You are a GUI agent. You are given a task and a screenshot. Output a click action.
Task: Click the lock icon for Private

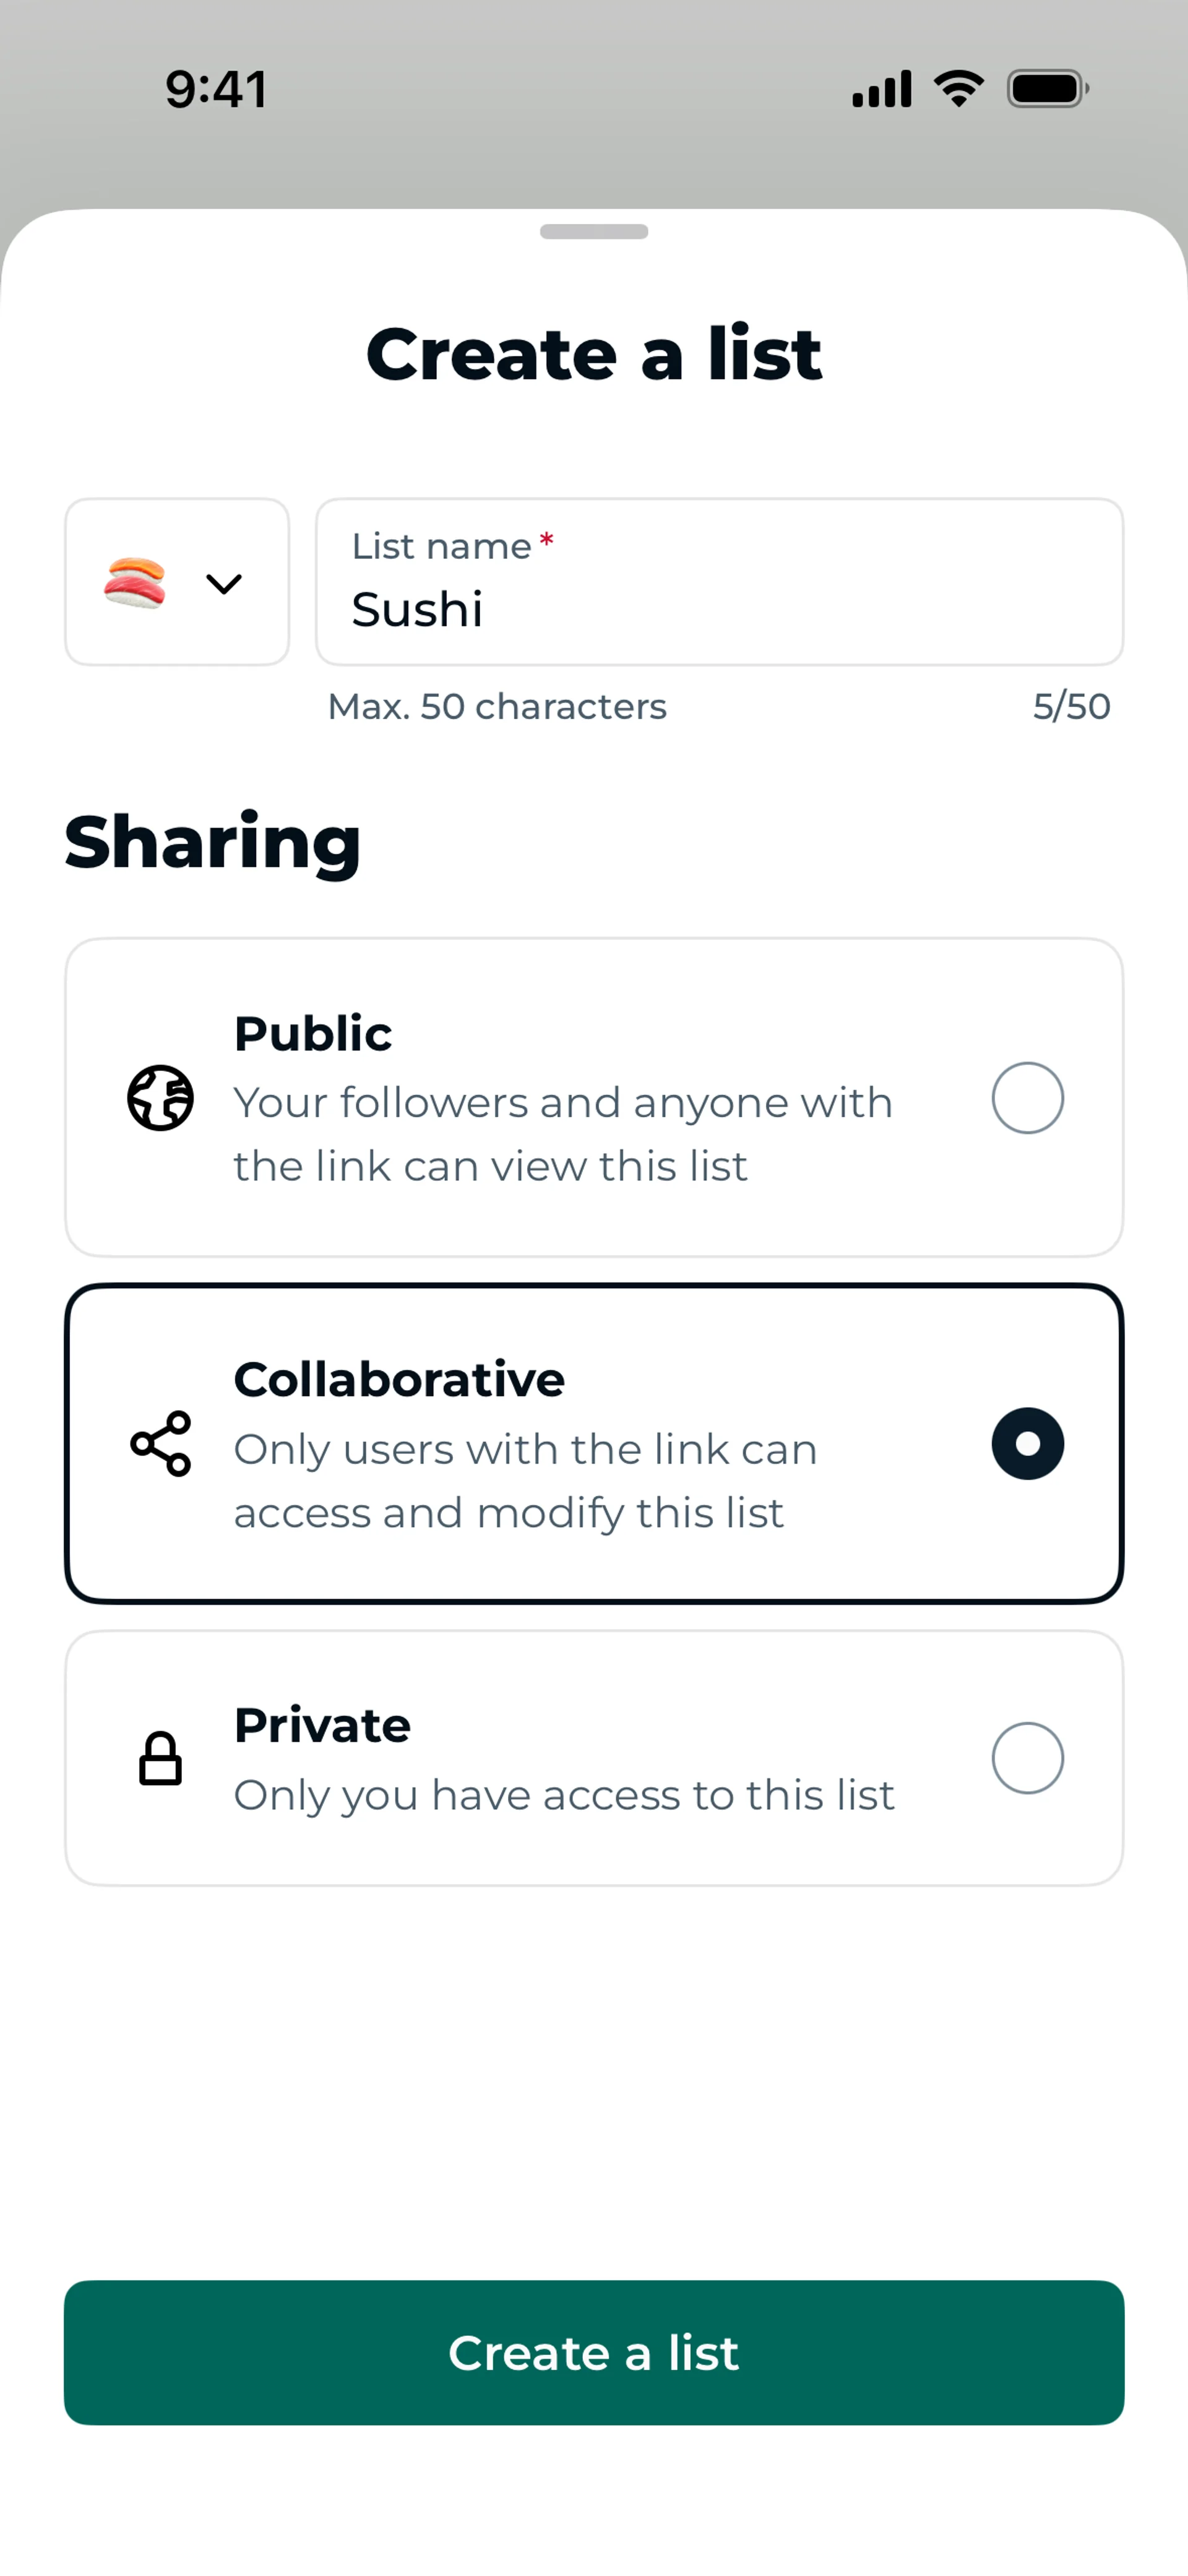click(x=160, y=1758)
